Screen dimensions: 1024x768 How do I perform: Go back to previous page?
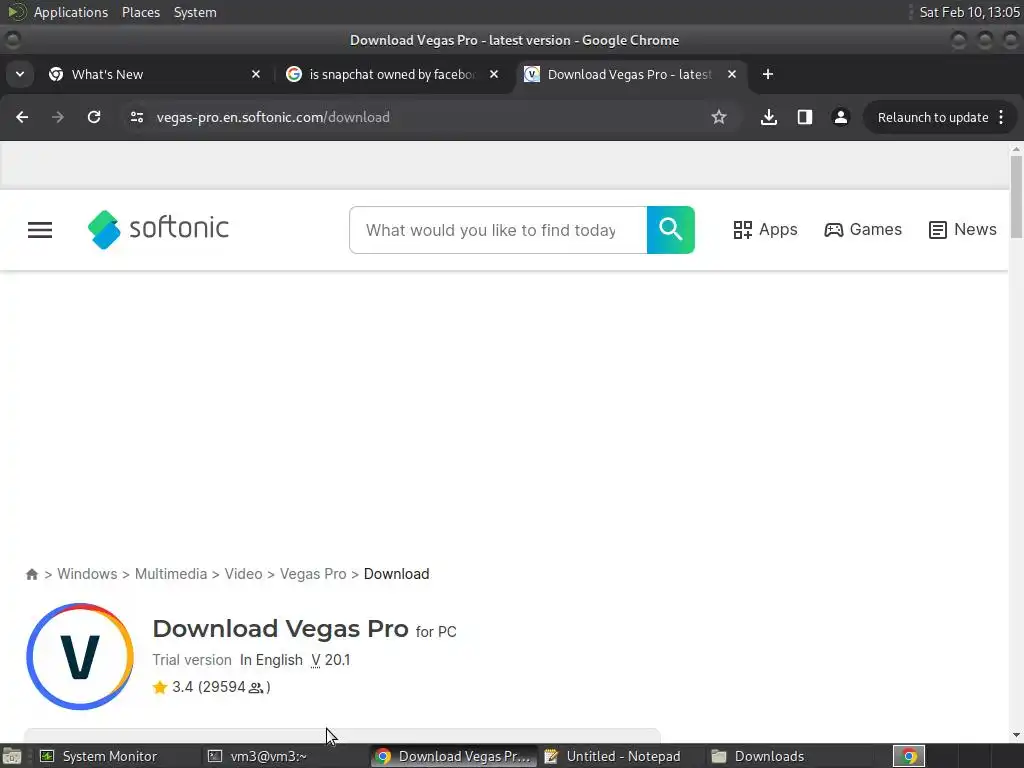(x=22, y=118)
